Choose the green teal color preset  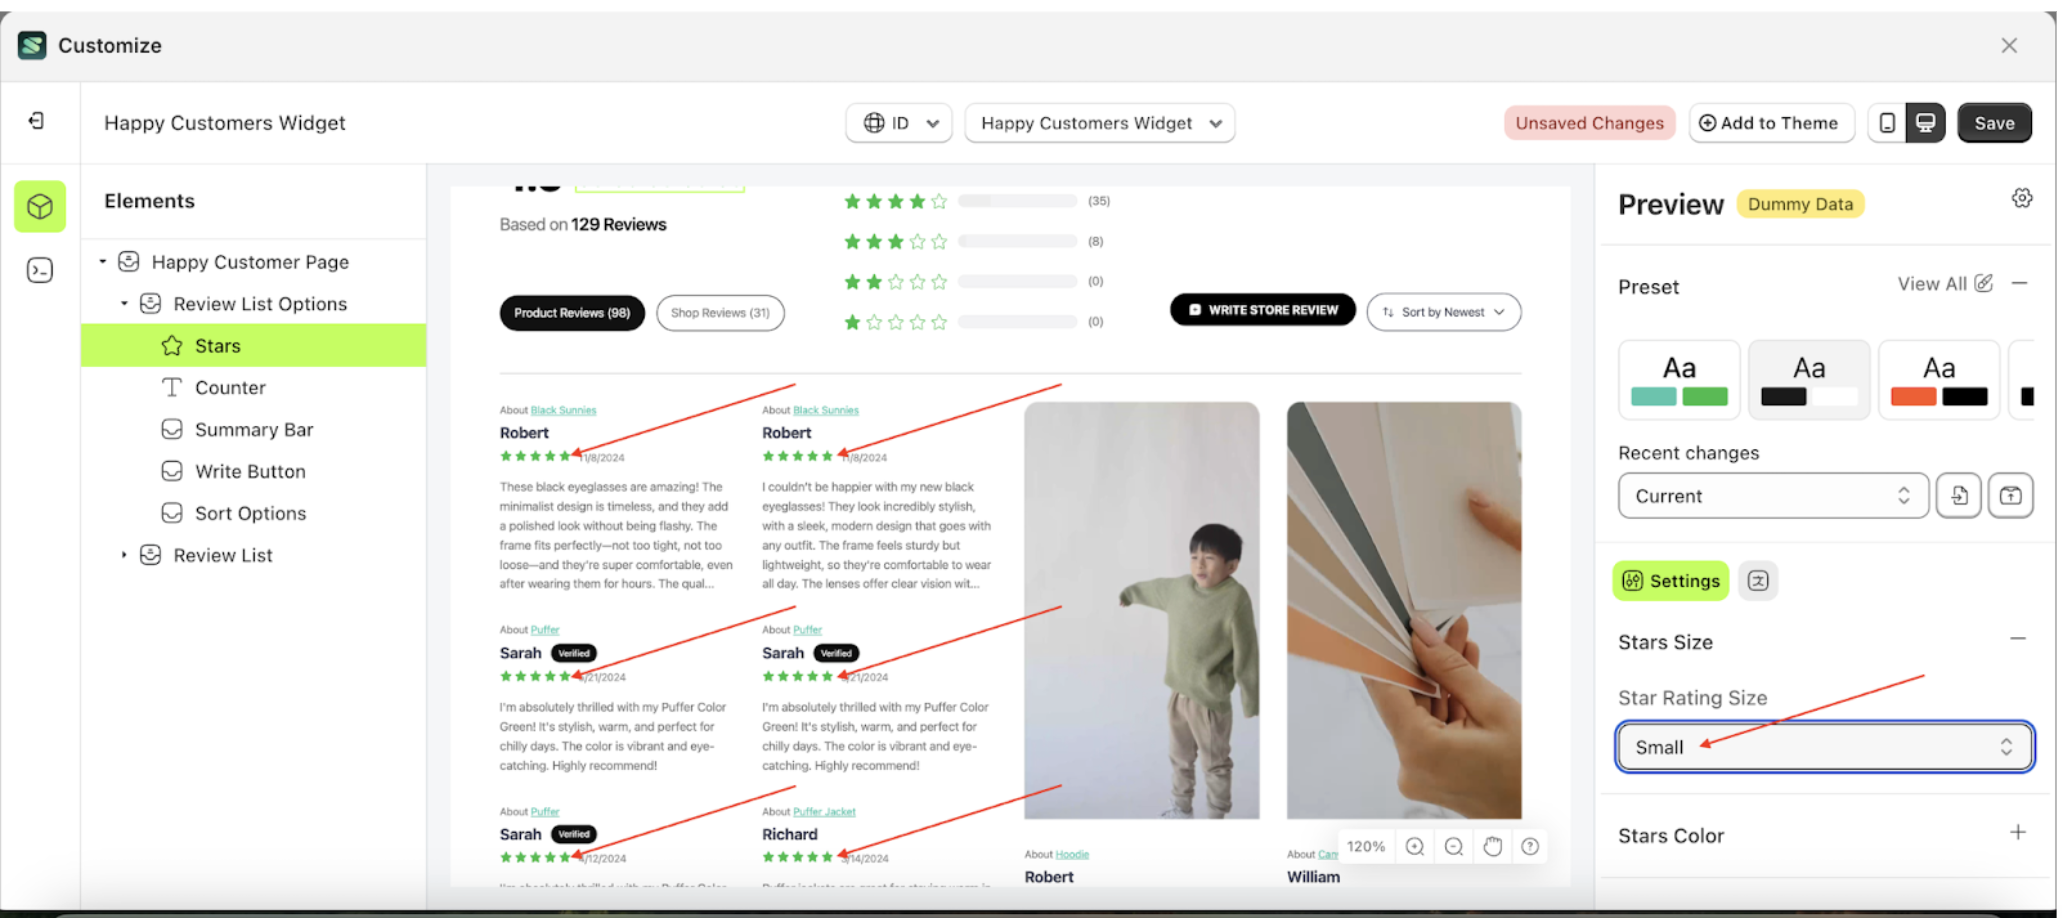(x=1679, y=380)
